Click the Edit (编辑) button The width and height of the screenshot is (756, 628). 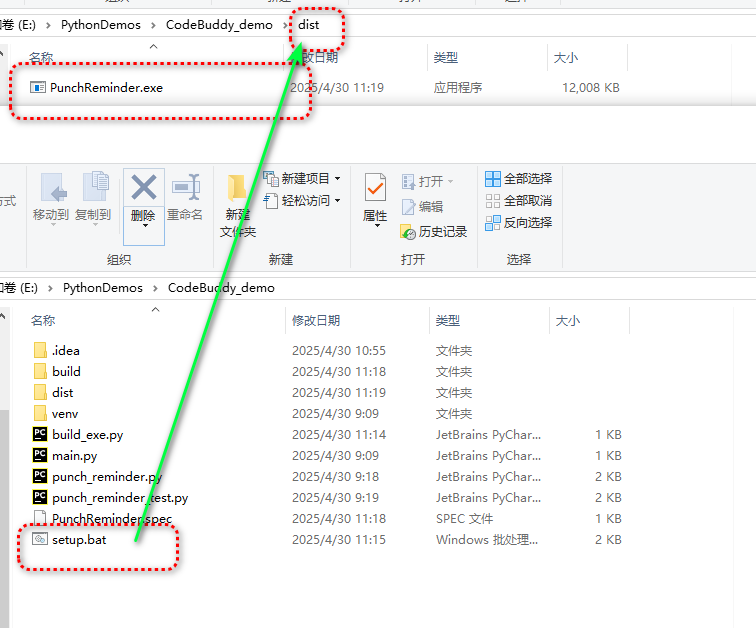pyautogui.click(x=422, y=207)
